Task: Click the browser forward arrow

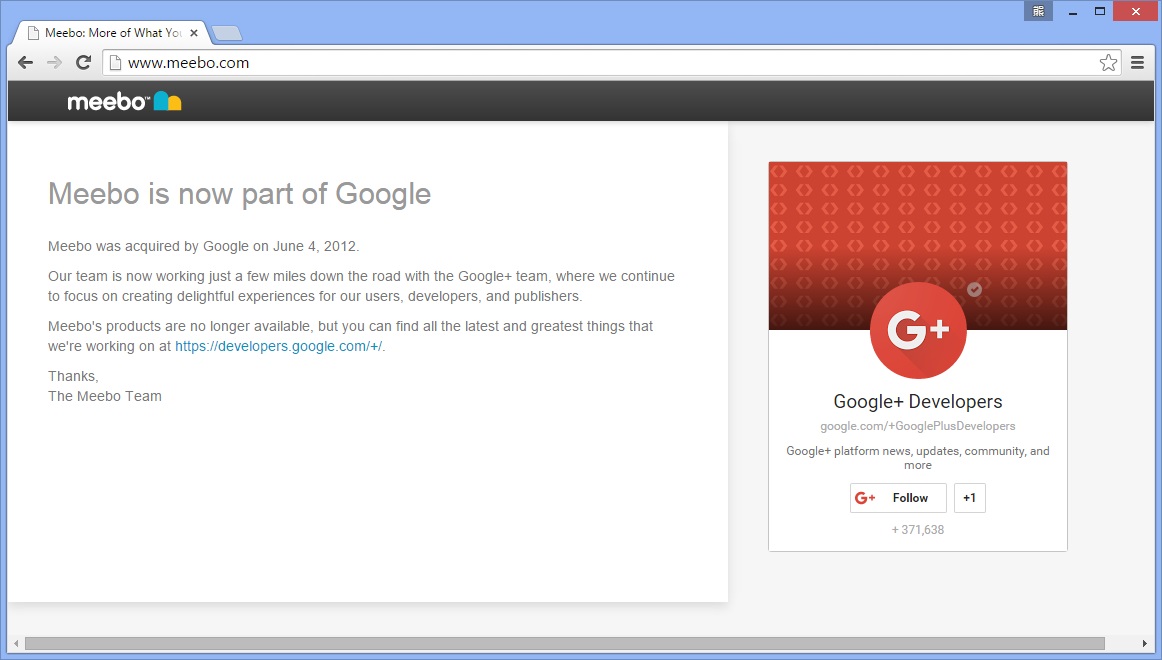Action: click(54, 63)
